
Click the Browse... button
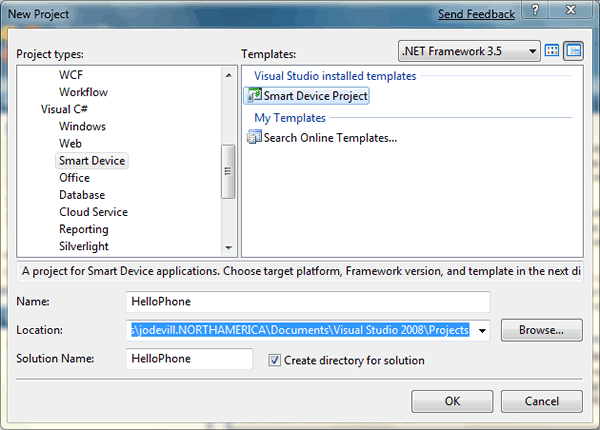[541, 330]
